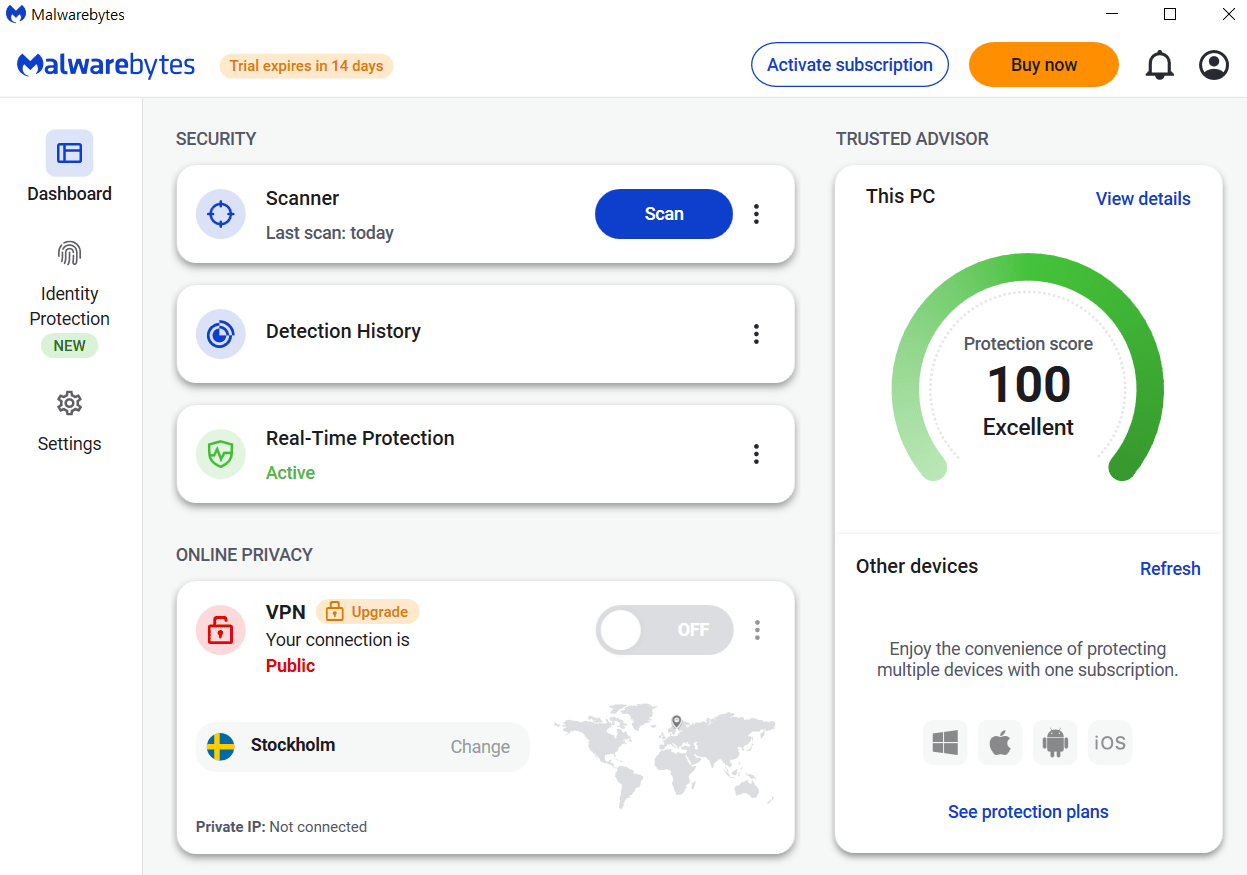Click the Scanner crosshair icon
1247x875 pixels.
(x=220, y=214)
